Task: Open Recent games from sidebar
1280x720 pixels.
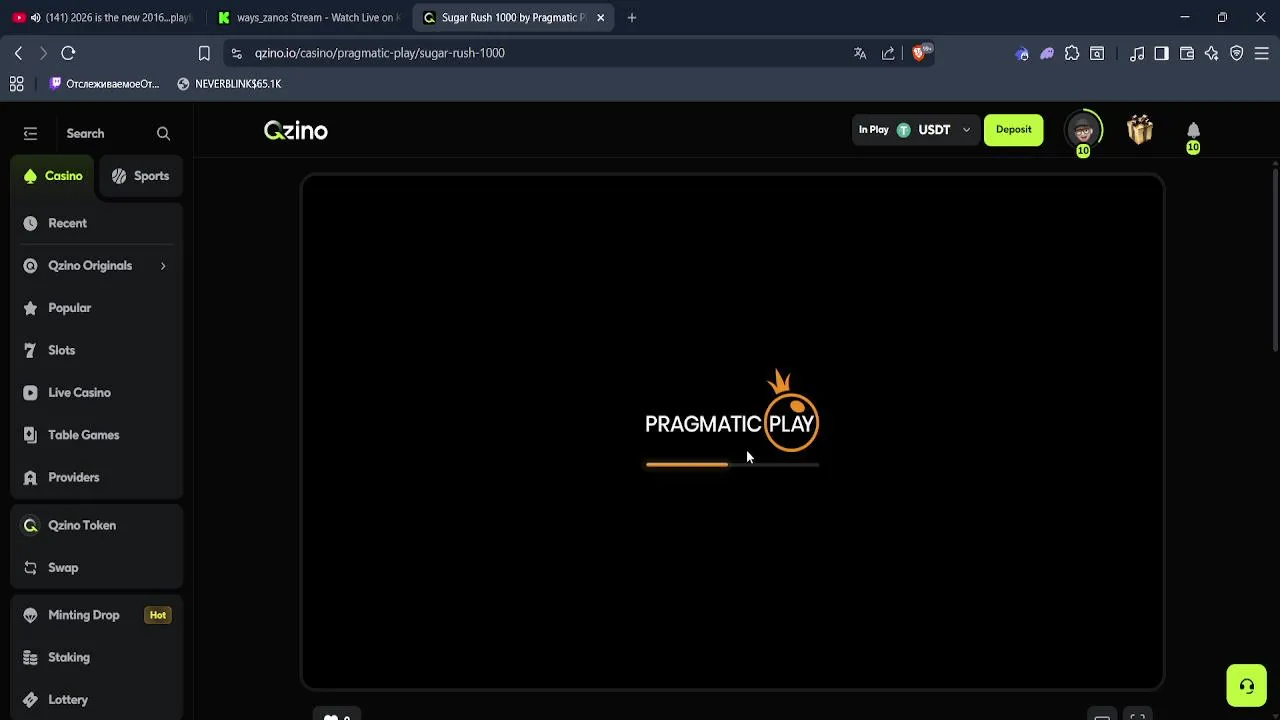Action: click(97, 223)
